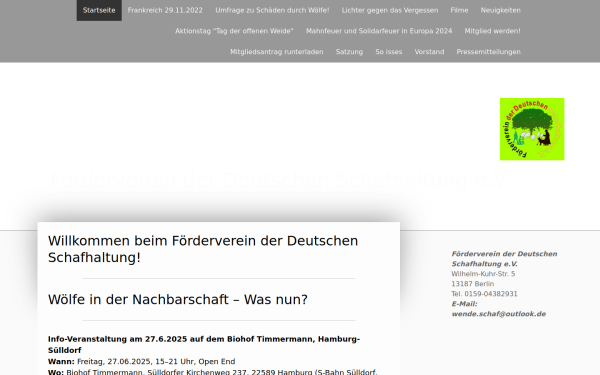Click the sidebar E-Mail: label
Image resolution: width=600 pixels, height=375 pixels.
(464, 304)
